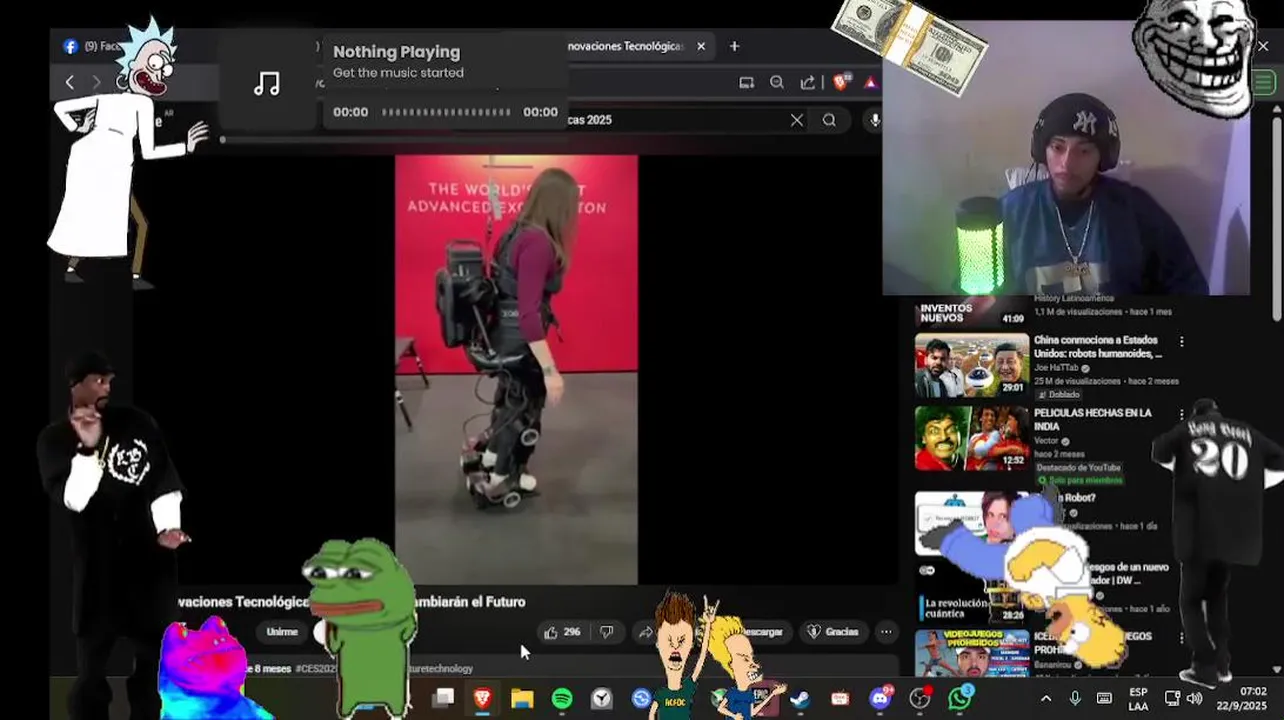Like the video with thumbs up 296
Image resolution: width=1284 pixels, height=720 pixels.
coord(562,632)
